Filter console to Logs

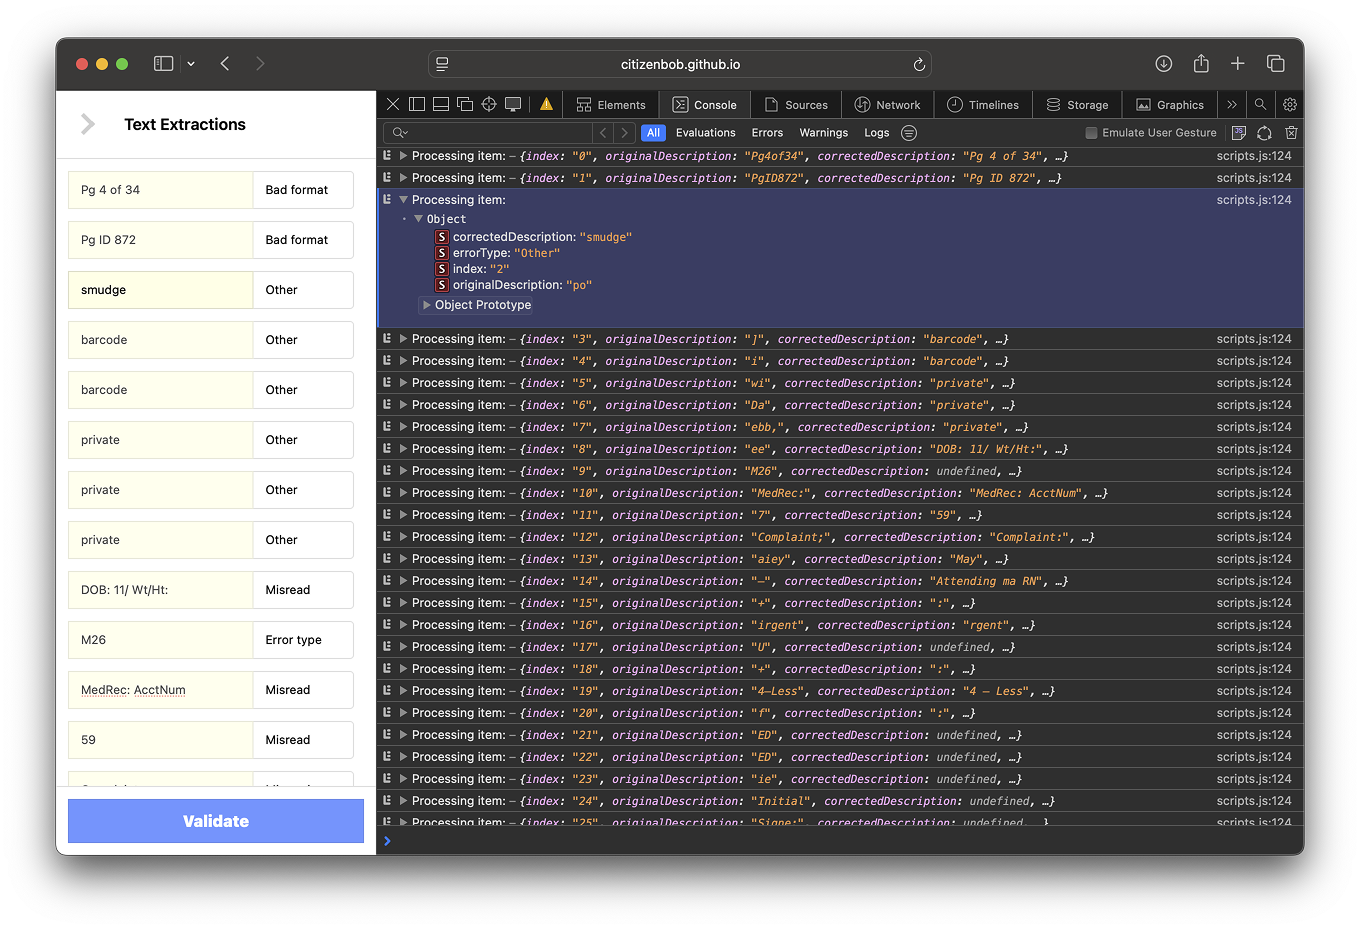pos(876,132)
